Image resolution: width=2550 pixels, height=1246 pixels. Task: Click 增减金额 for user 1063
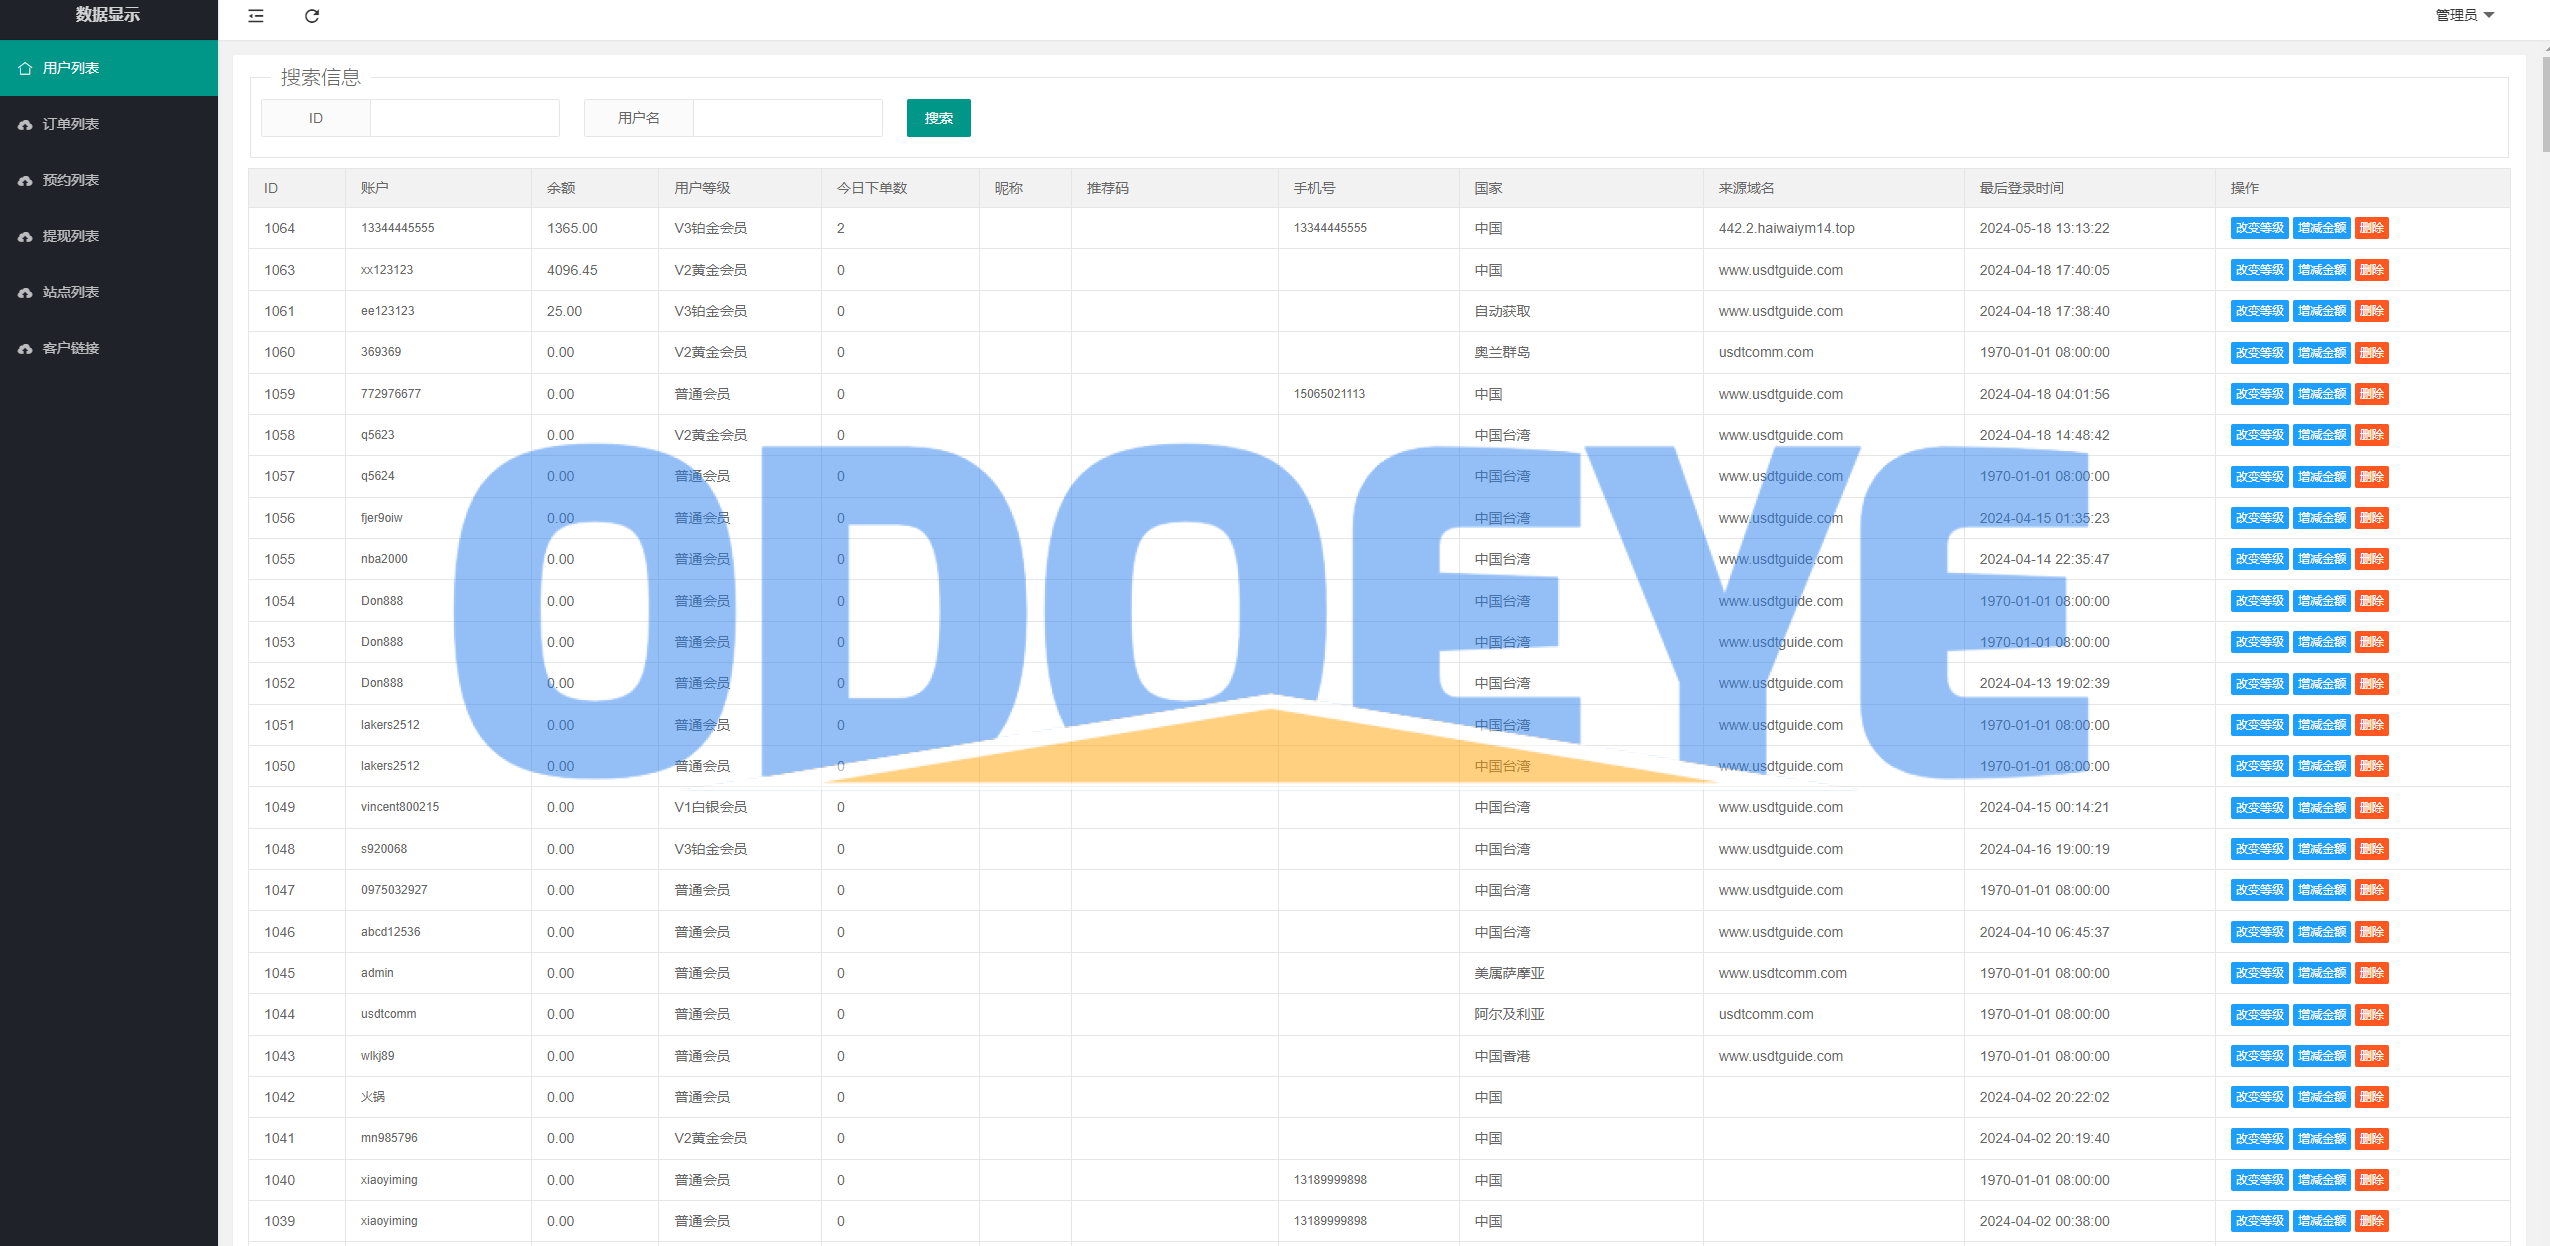point(2321,270)
